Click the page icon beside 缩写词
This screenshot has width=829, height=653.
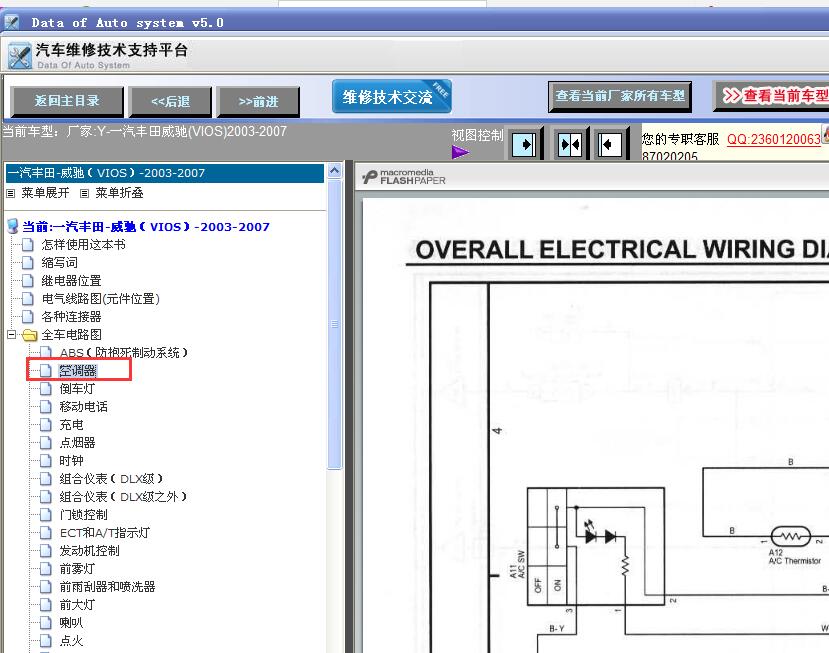(x=28, y=262)
